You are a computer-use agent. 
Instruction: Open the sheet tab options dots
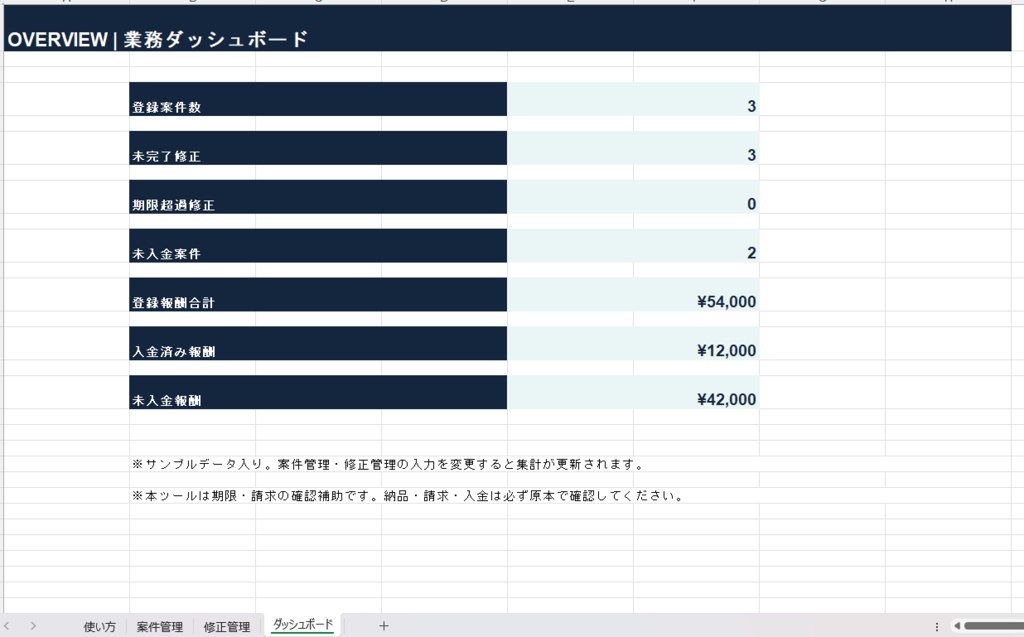click(x=936, y=627)
